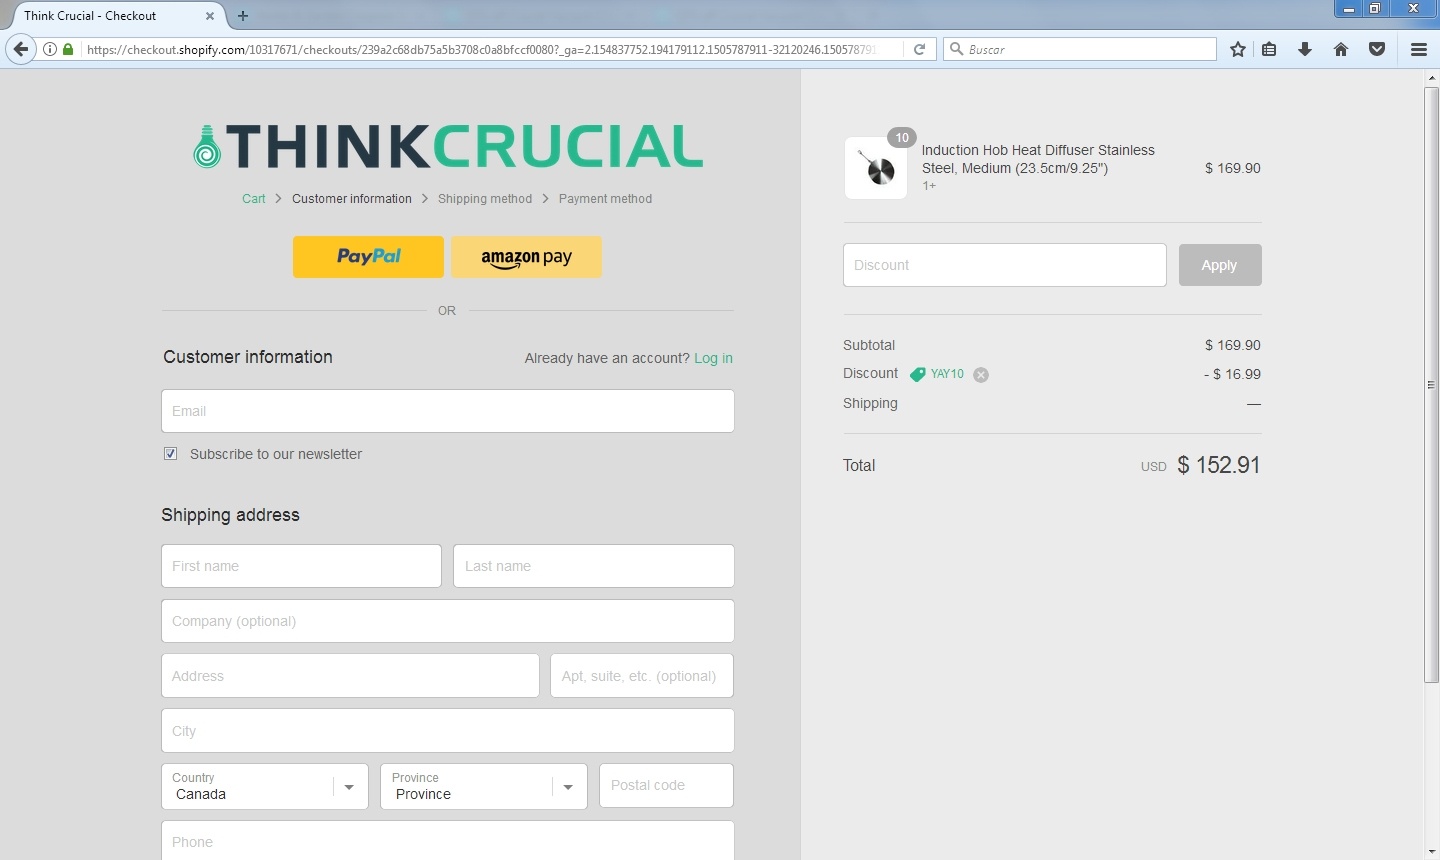Viewport: 1440px width, 860px height.
Task: Click the Shipping address heading
Action: point(230,515)
